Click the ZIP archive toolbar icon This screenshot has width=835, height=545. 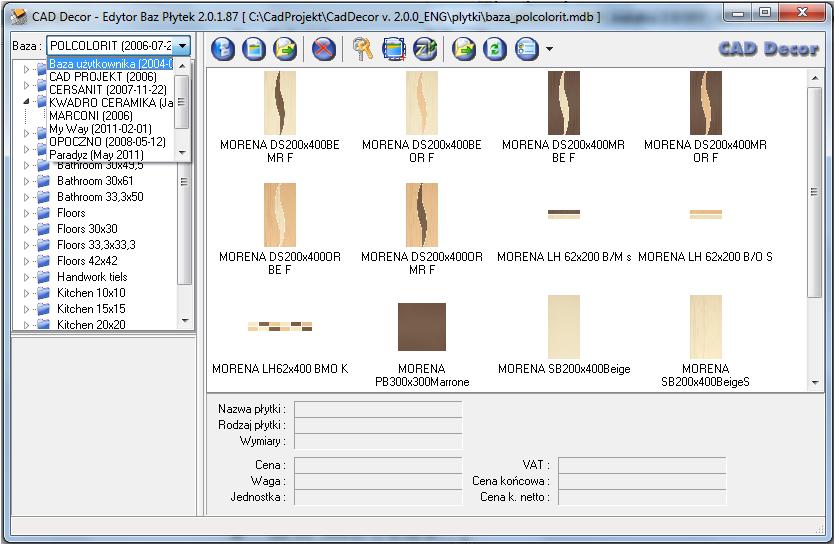click(425, 49)
